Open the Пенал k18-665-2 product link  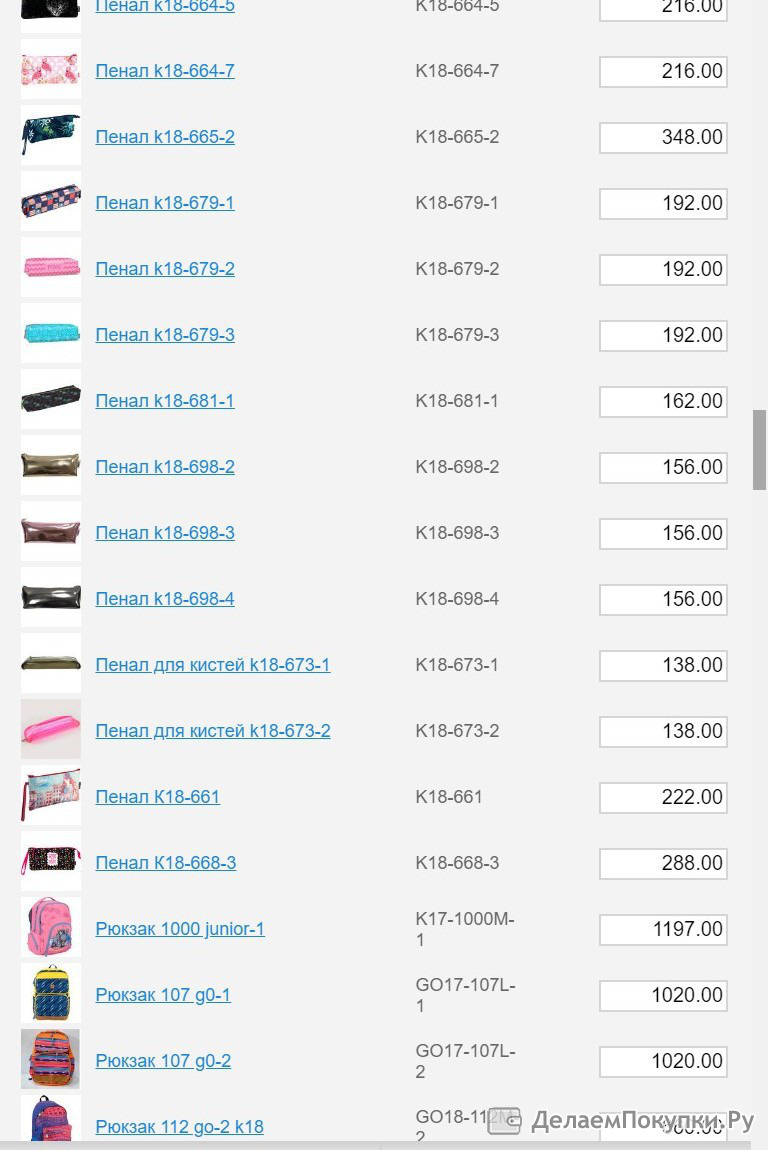pos(165,137)
